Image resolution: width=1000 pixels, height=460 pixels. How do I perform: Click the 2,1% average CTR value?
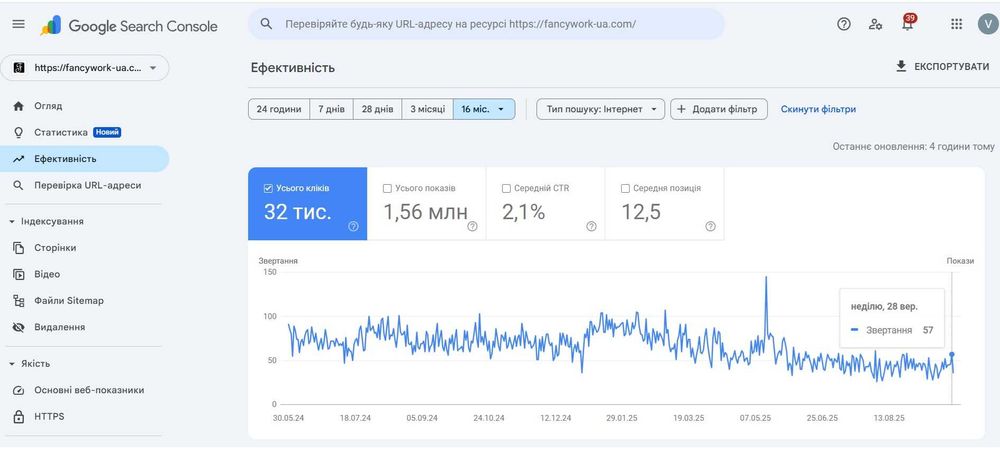click(524, 212)
